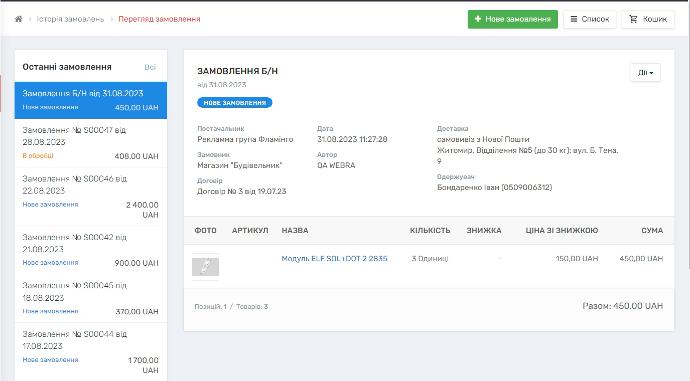This screenshot has height=381, width=690.
Task: Show all orders via Всі link
Action: pos(150,67)
